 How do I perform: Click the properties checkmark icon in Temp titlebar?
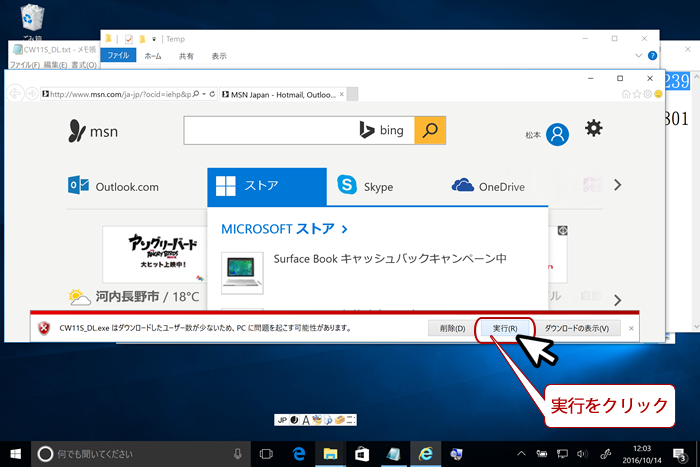129,39
